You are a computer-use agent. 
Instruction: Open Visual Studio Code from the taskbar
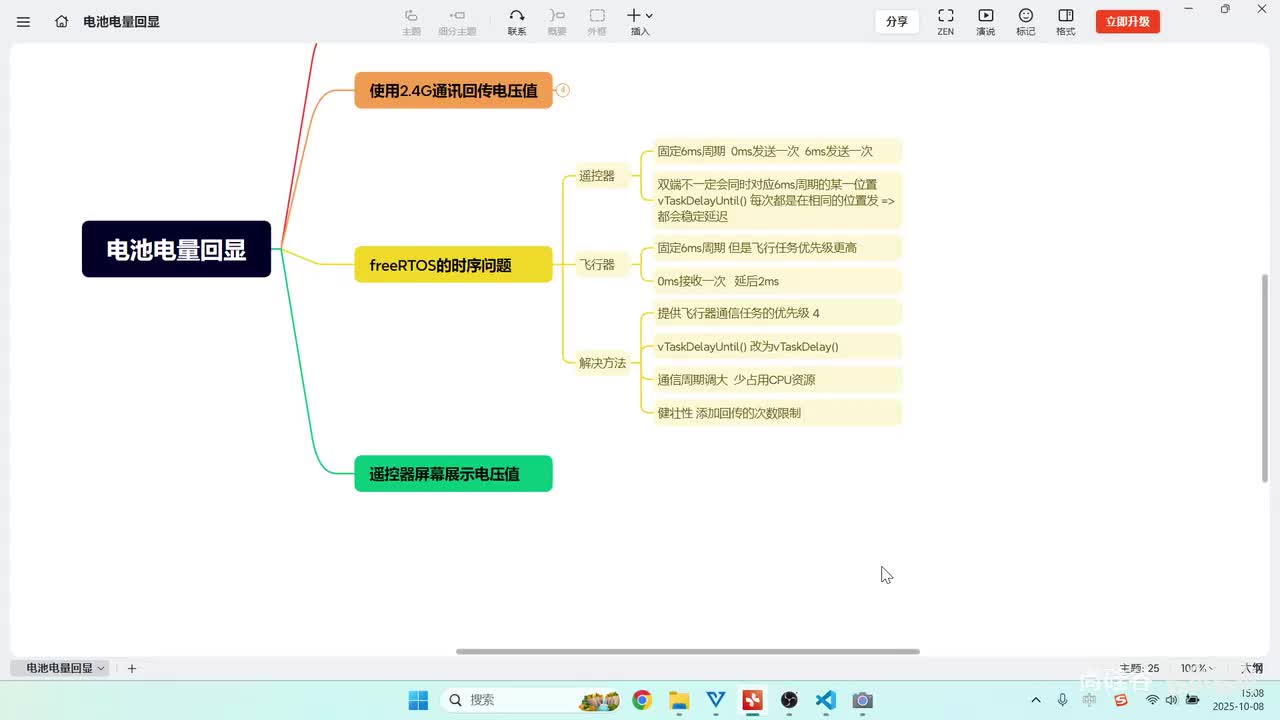pos(826,700)
